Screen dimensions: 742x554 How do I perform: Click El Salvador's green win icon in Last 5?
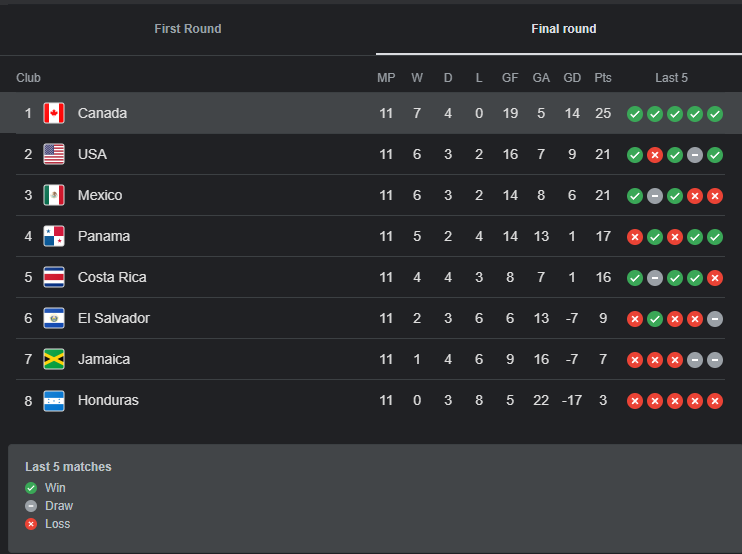click(655, 319)
